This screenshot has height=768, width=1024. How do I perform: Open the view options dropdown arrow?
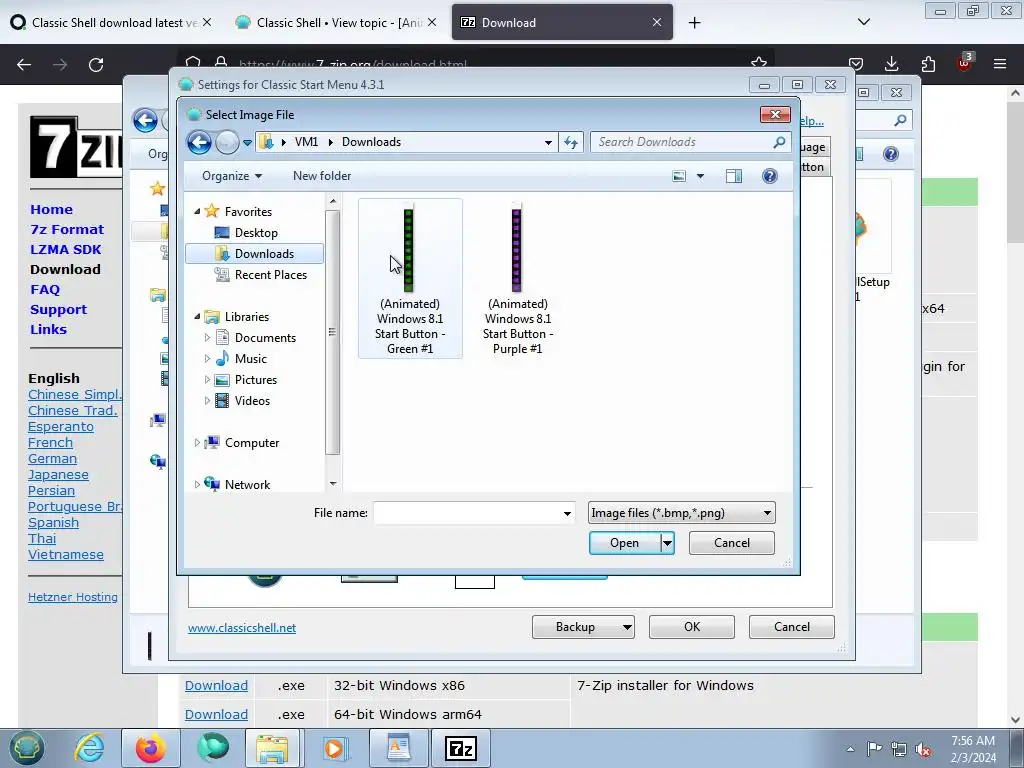[x=700, y=176]
